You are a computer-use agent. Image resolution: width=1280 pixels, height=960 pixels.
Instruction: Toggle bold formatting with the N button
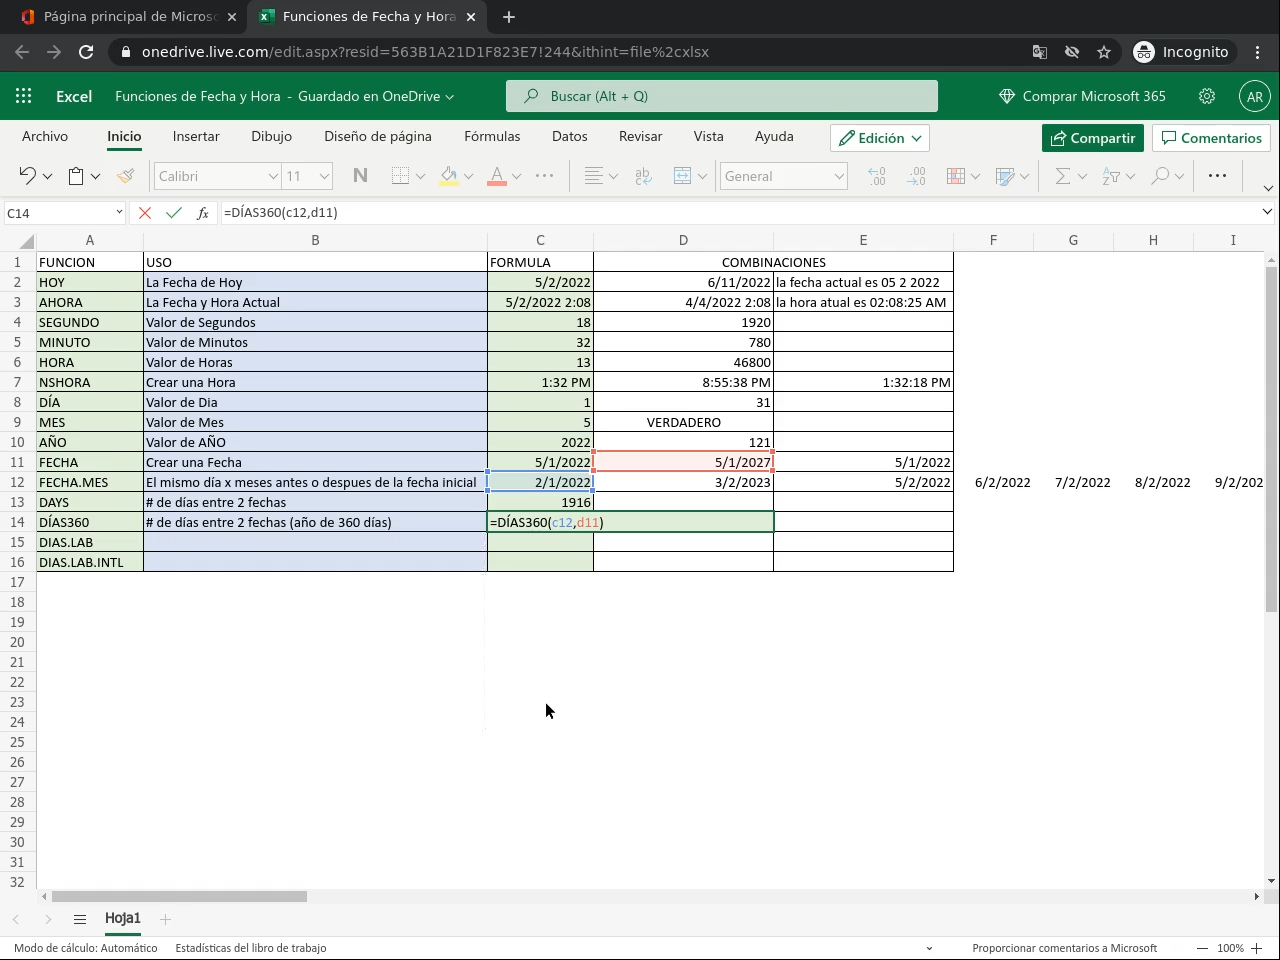point(360,176)
